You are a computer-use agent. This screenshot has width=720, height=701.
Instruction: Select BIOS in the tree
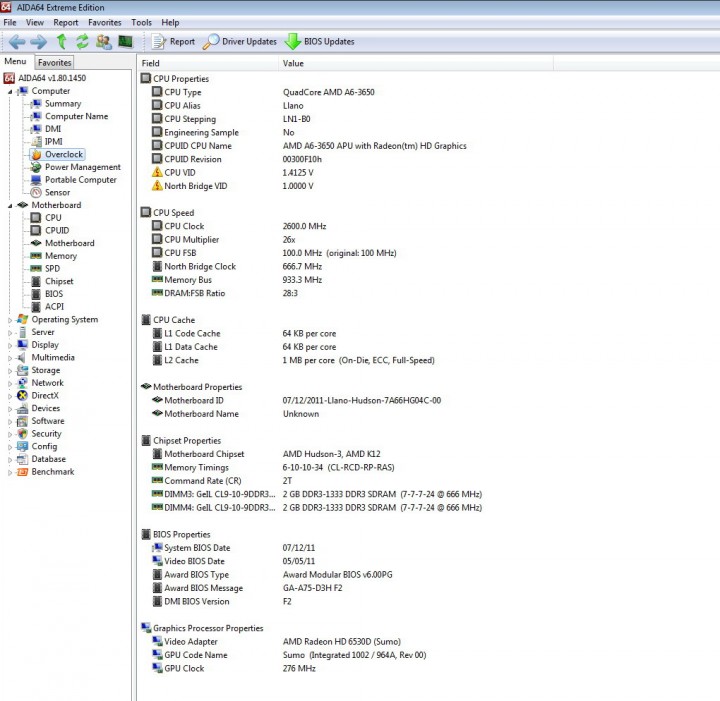tap(54, 294)
